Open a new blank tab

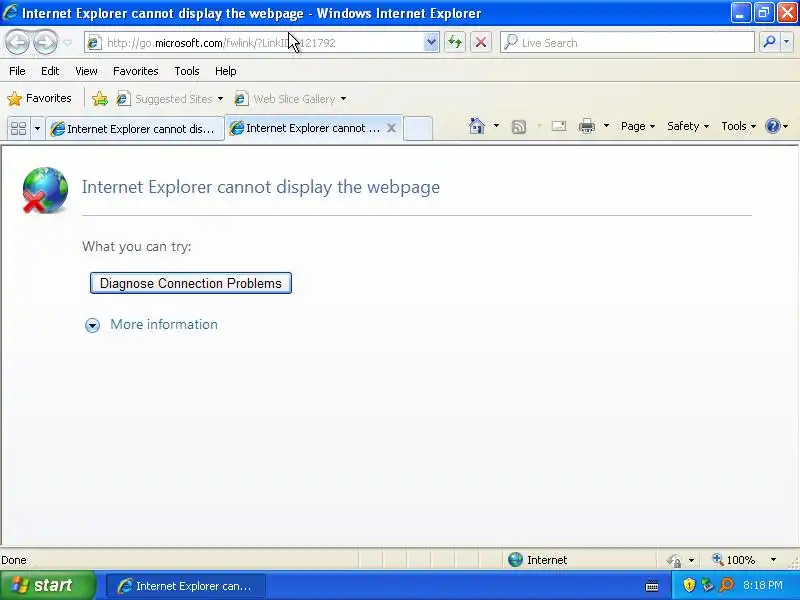pyautogui.click(x=418, y=128)
